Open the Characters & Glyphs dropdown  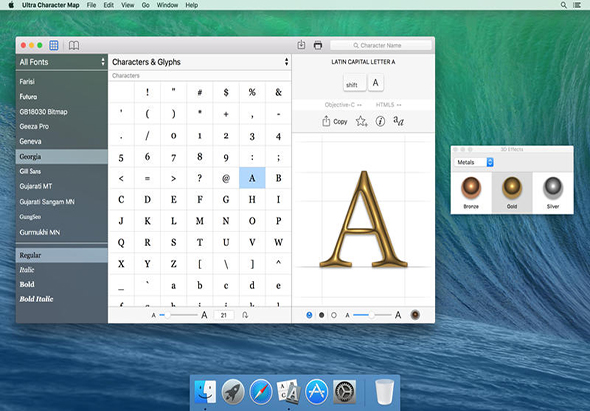pyautogui.click(x=200, y=62)
